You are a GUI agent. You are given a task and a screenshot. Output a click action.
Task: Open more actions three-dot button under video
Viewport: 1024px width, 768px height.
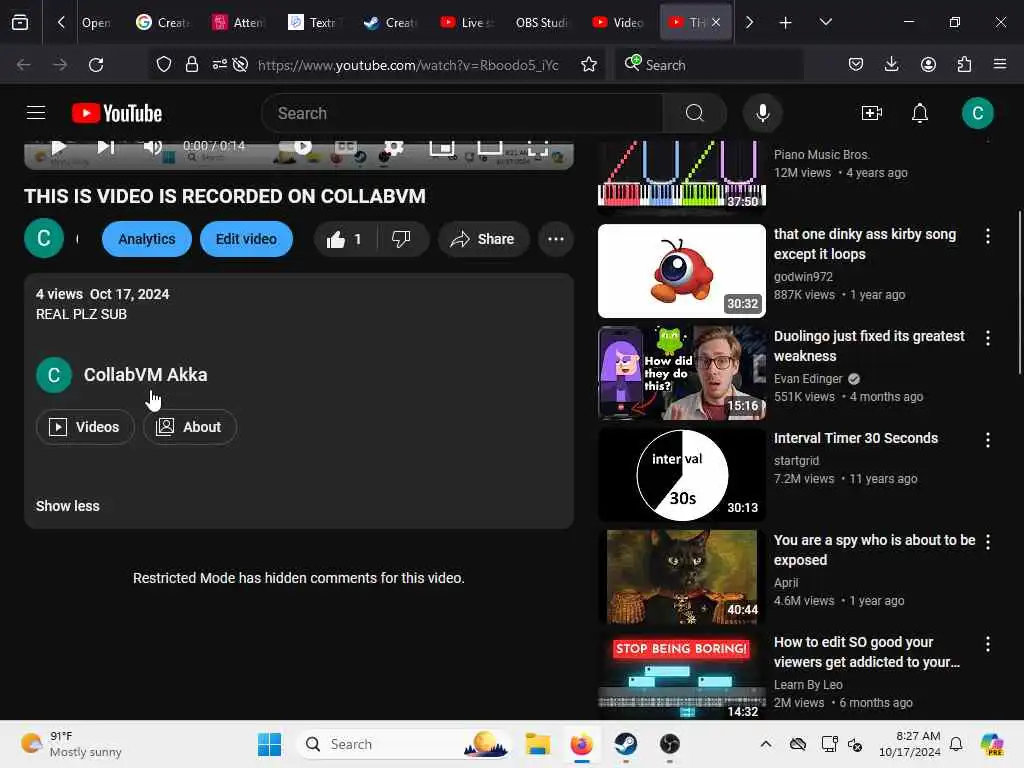tap(556, 239)
